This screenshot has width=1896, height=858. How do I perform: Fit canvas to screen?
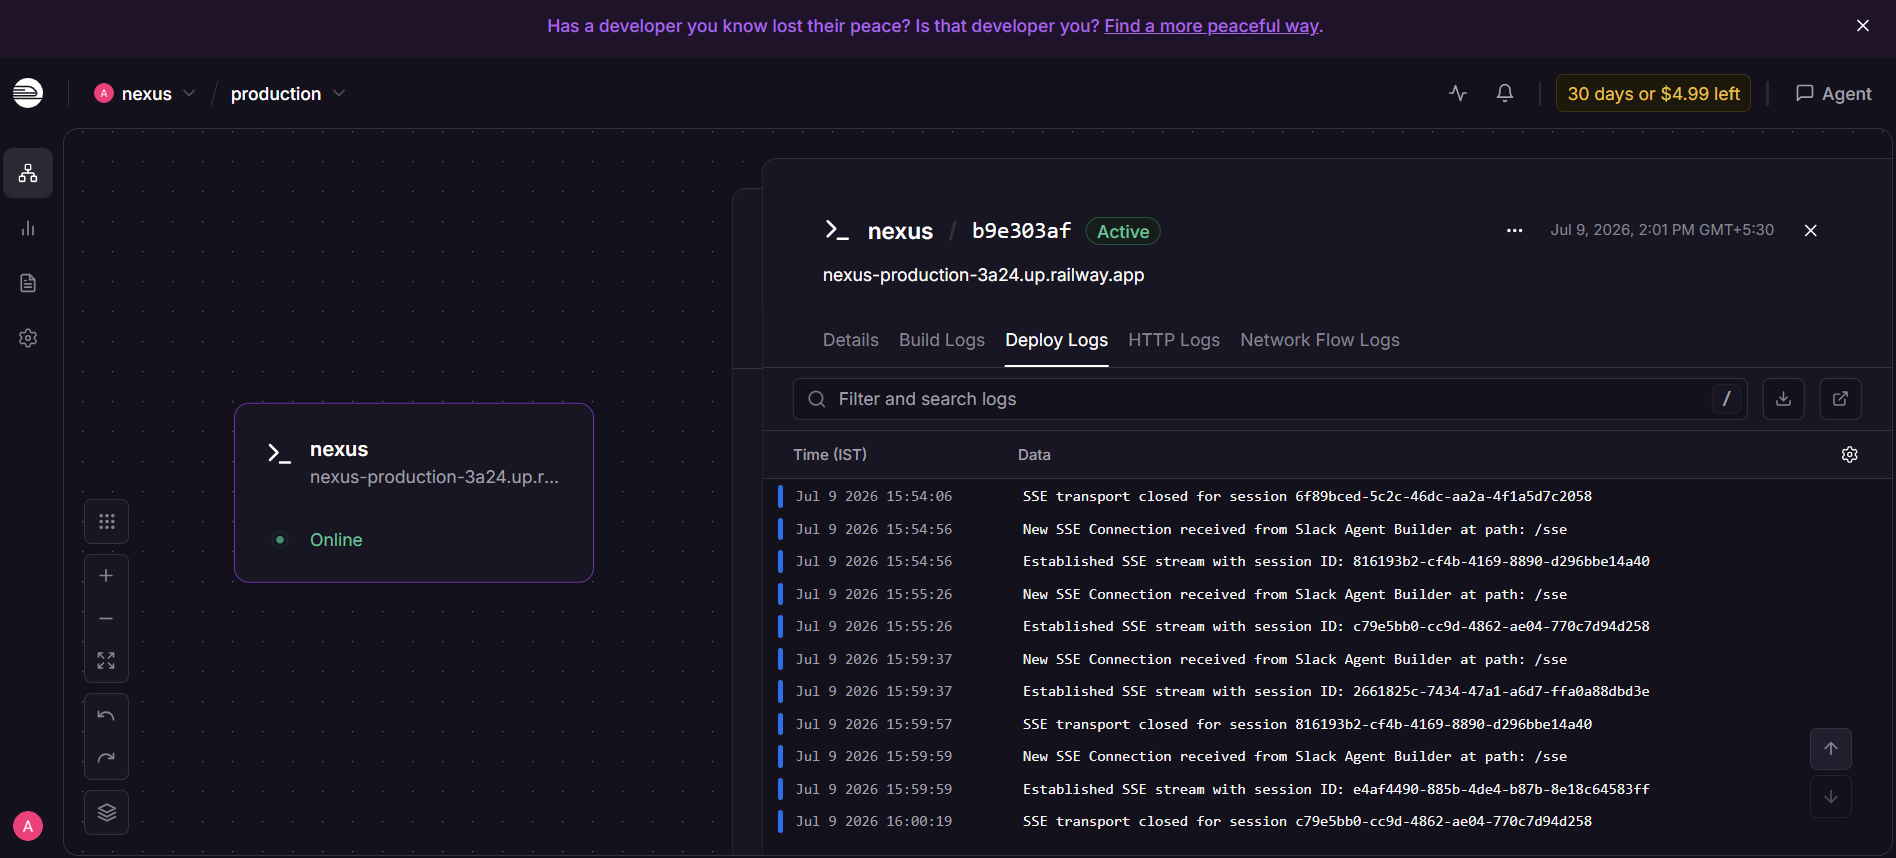point(107,661)
